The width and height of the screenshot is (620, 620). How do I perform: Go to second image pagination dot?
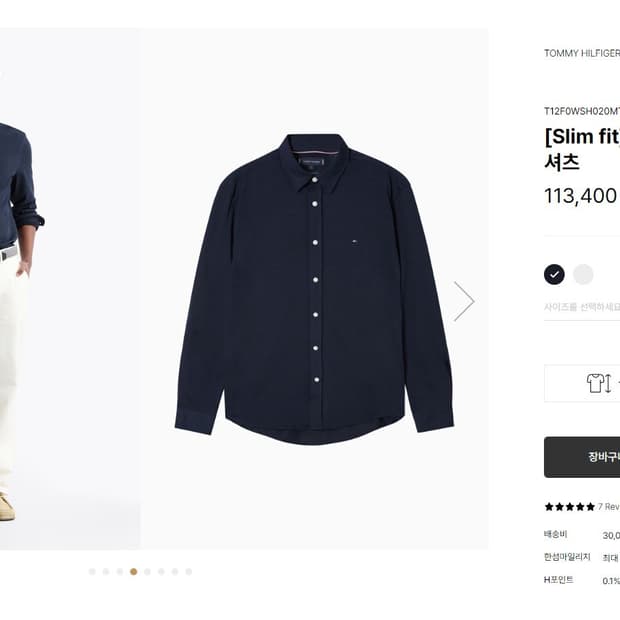pyautogui.click(x=106, y=572)
